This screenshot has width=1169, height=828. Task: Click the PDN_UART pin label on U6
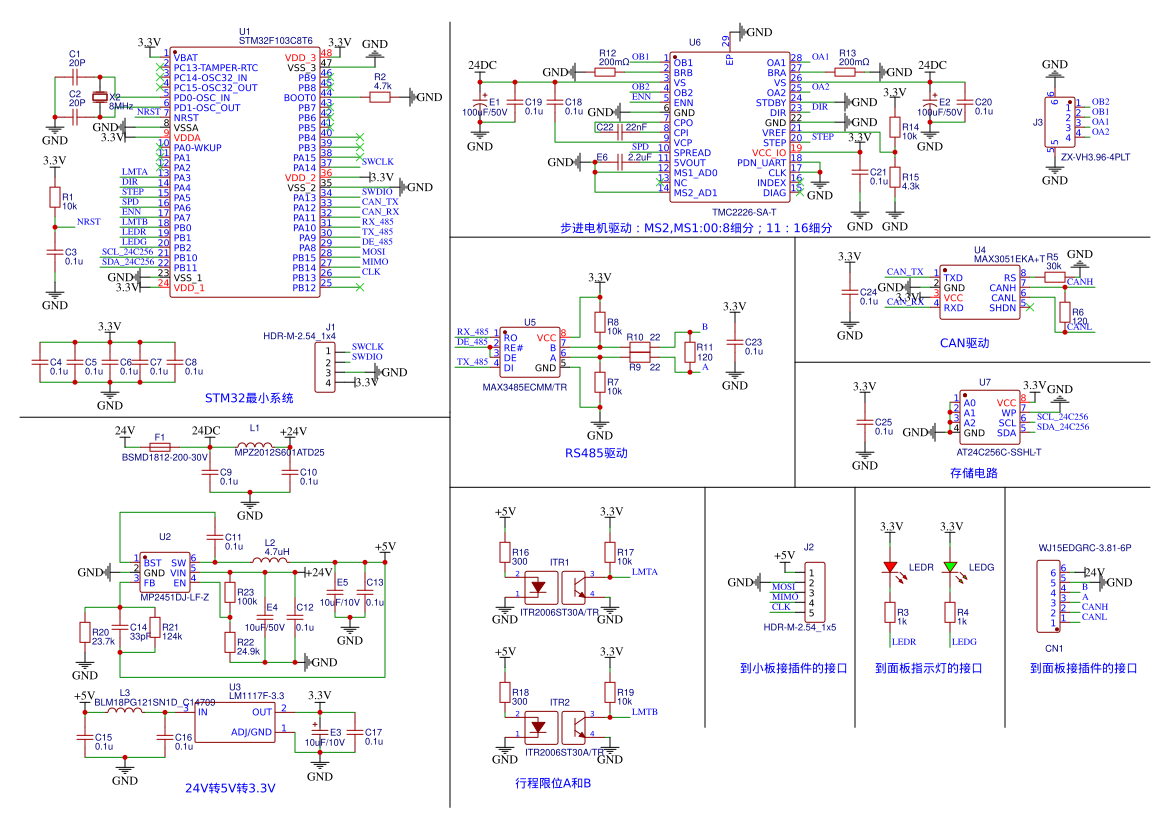pos(761,163)
